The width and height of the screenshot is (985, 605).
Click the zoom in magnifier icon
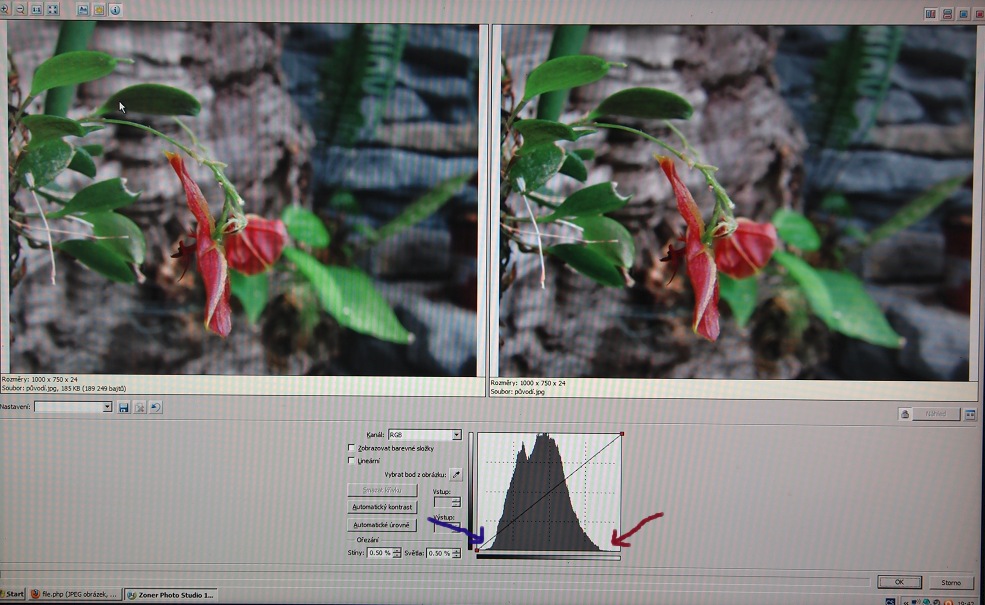tap(5, 9)
